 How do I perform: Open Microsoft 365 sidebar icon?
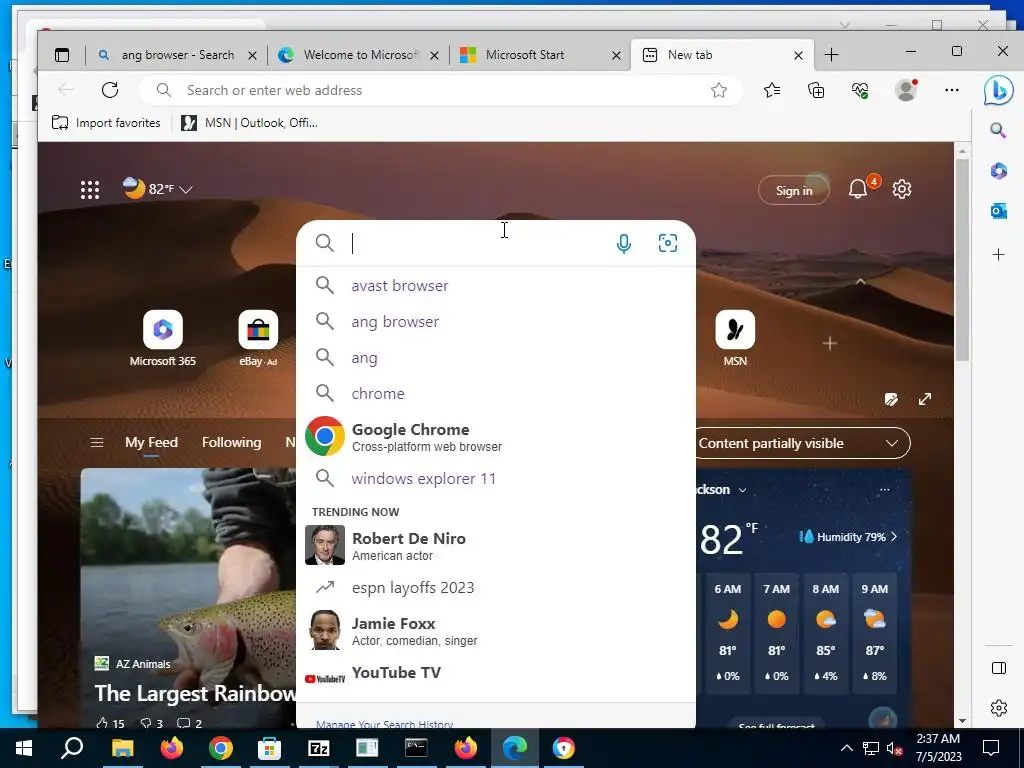(x=999, y=170)
